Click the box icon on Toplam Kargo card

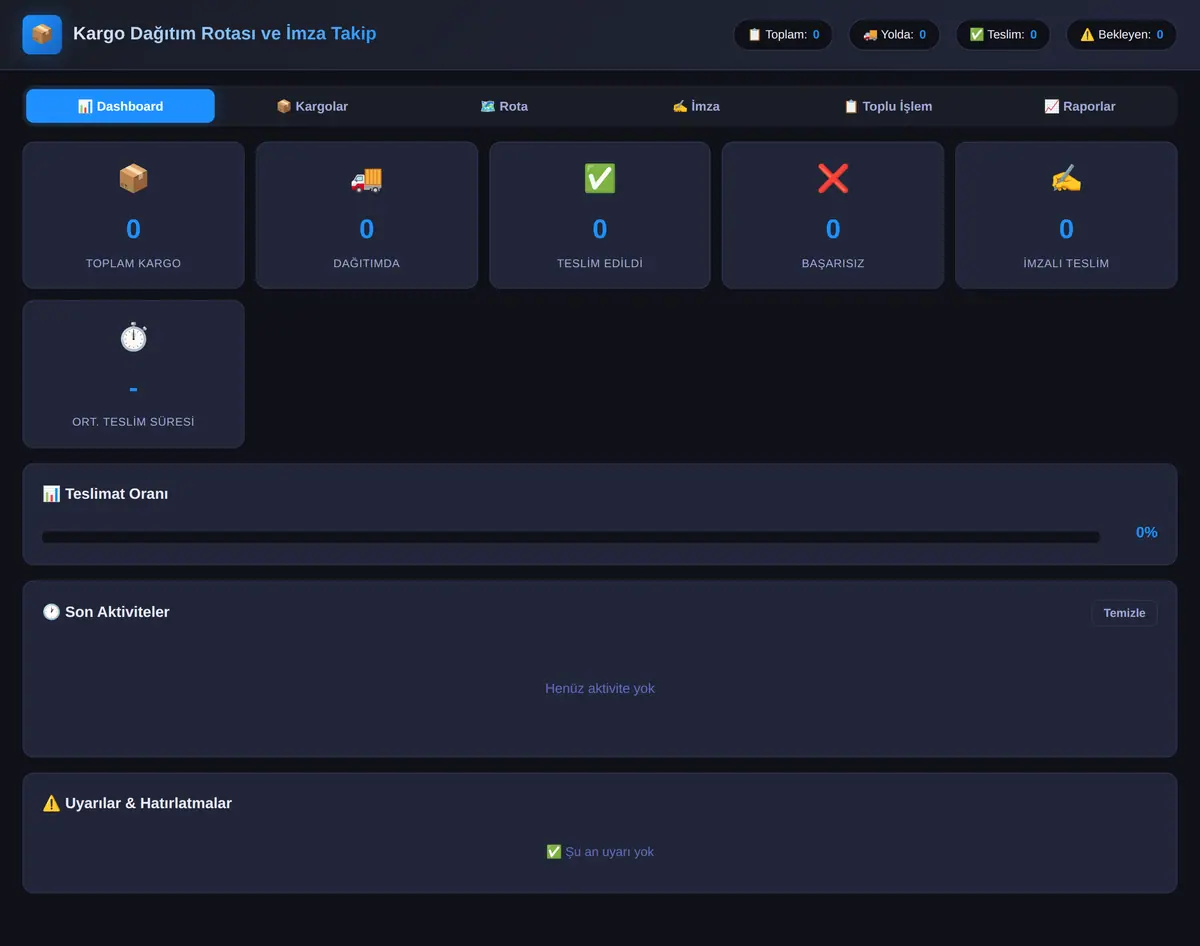coord(133,178)
